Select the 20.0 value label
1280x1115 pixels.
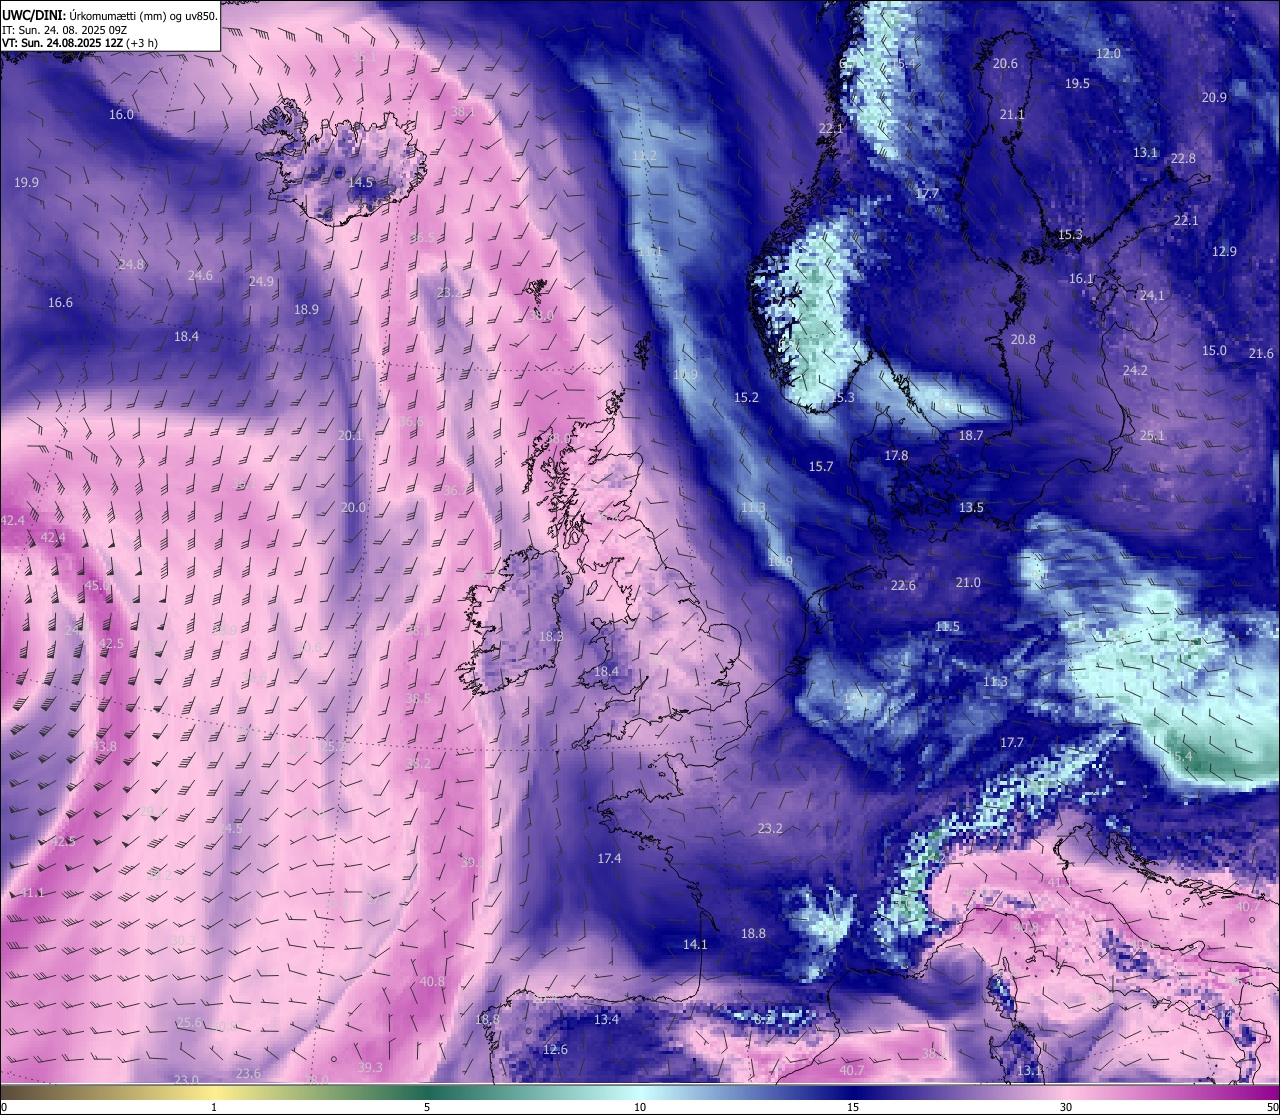tap(353, 508)
